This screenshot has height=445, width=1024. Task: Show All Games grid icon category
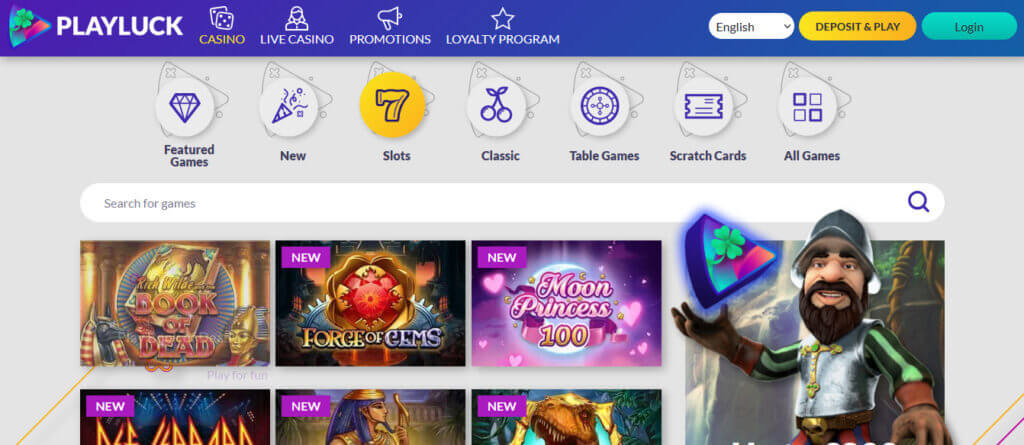807,107
